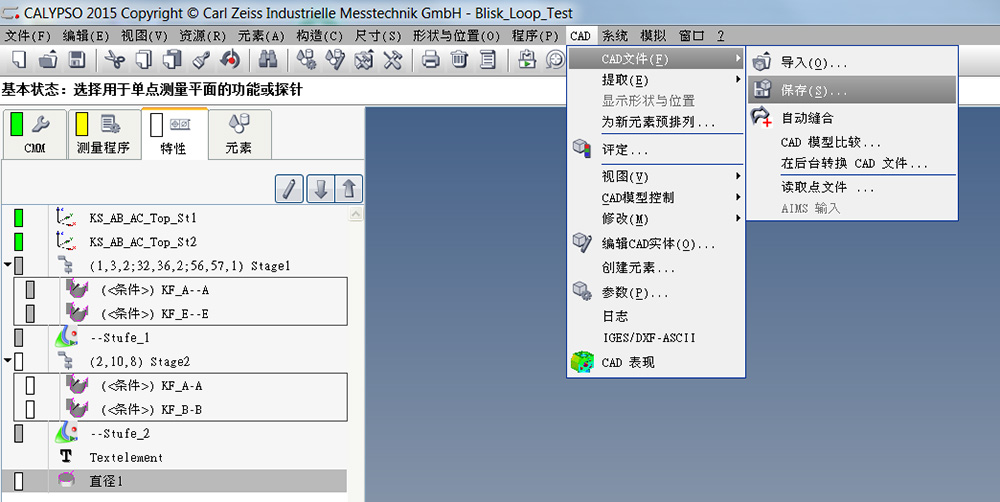Screen dimensions: 1000x502
Task: Expand the 提取(E) submenu
Action: [656, 80]
